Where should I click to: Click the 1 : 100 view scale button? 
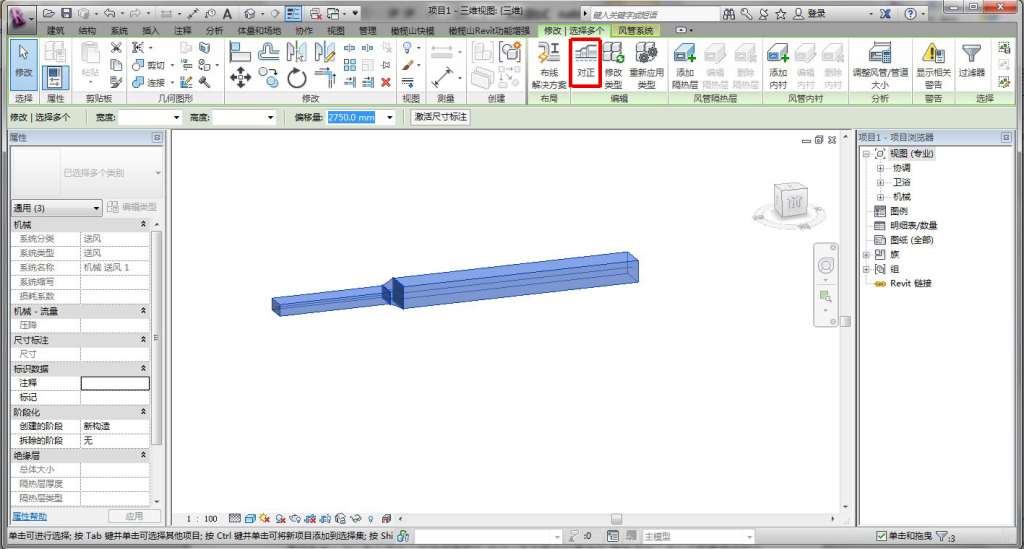point(202,519)
